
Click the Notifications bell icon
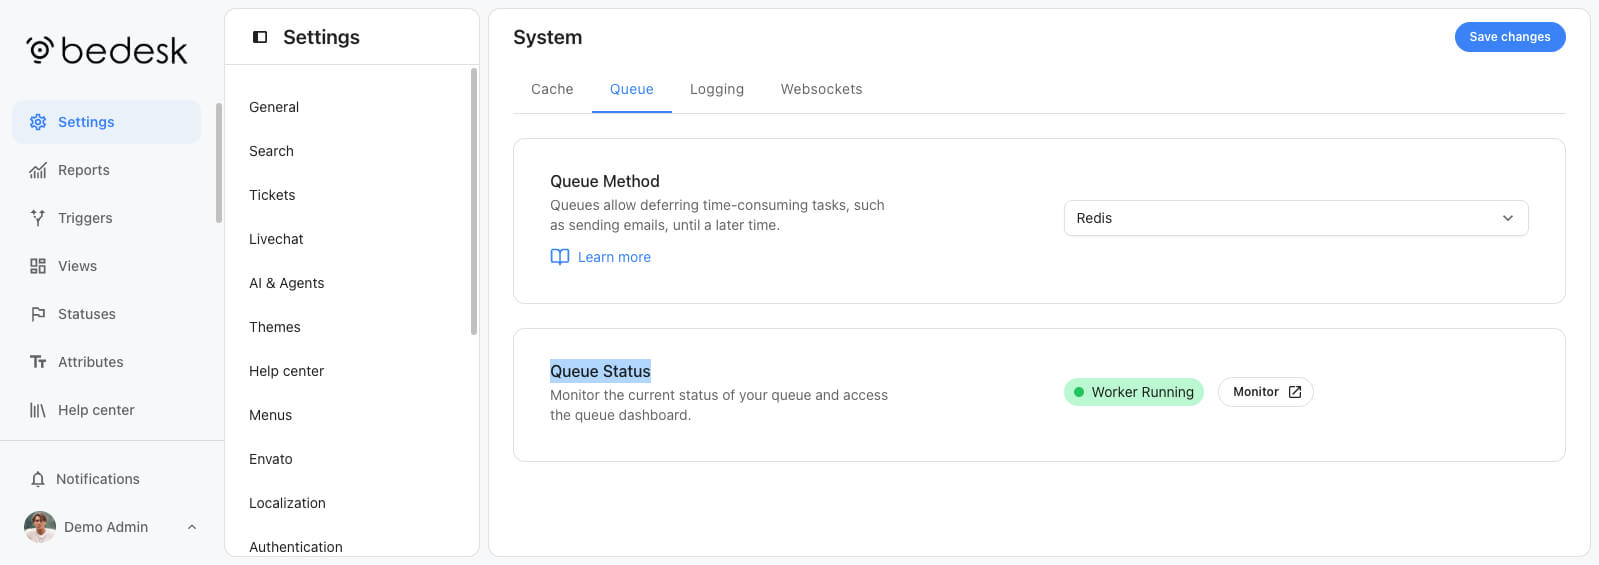point(38,479)
